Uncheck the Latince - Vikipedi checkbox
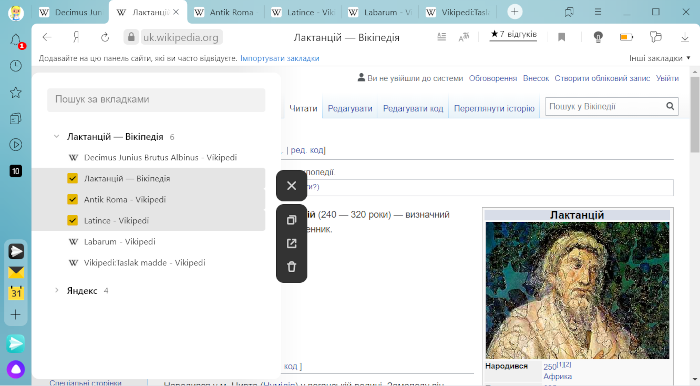This screenshot has height=386, width=700. pos(72,220)
